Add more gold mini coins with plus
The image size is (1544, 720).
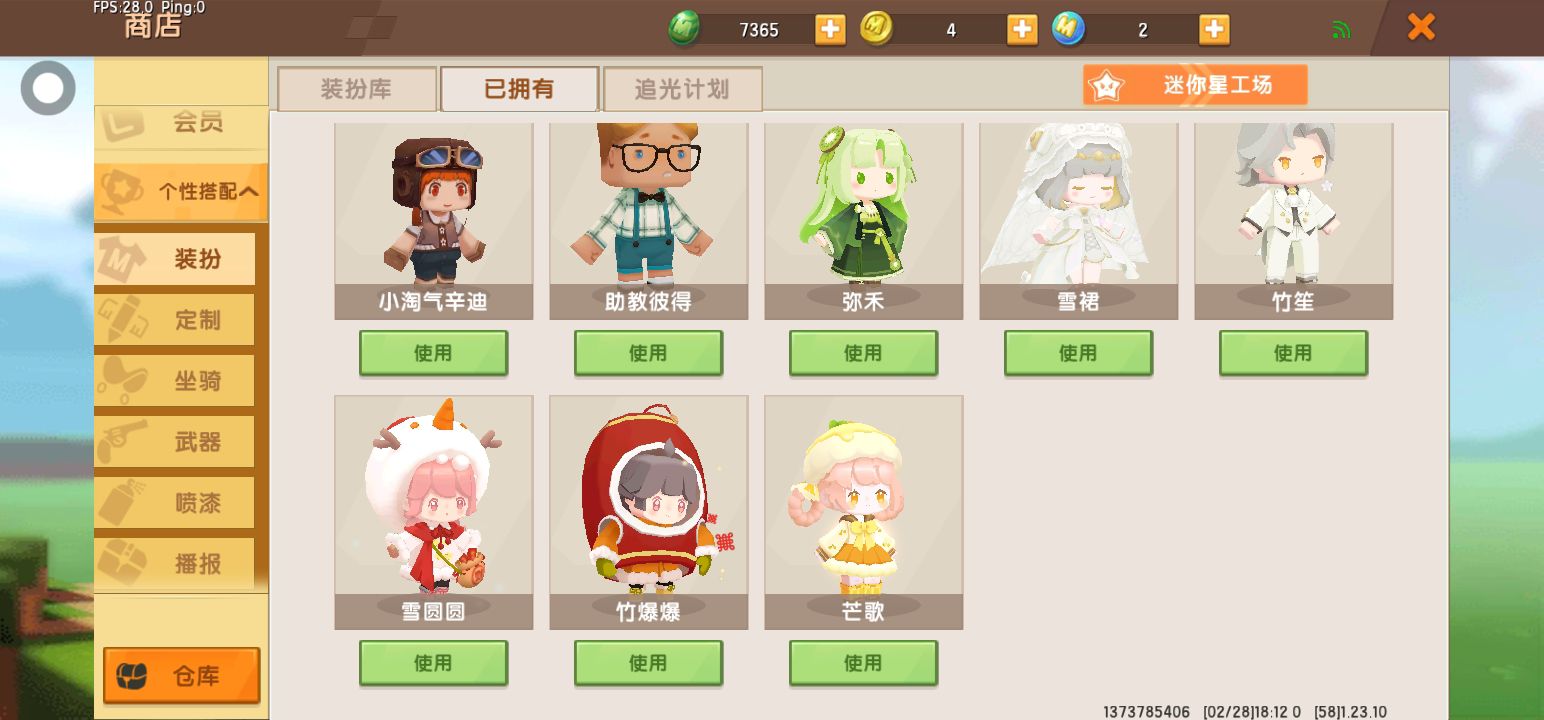[x=1022, y=30]
